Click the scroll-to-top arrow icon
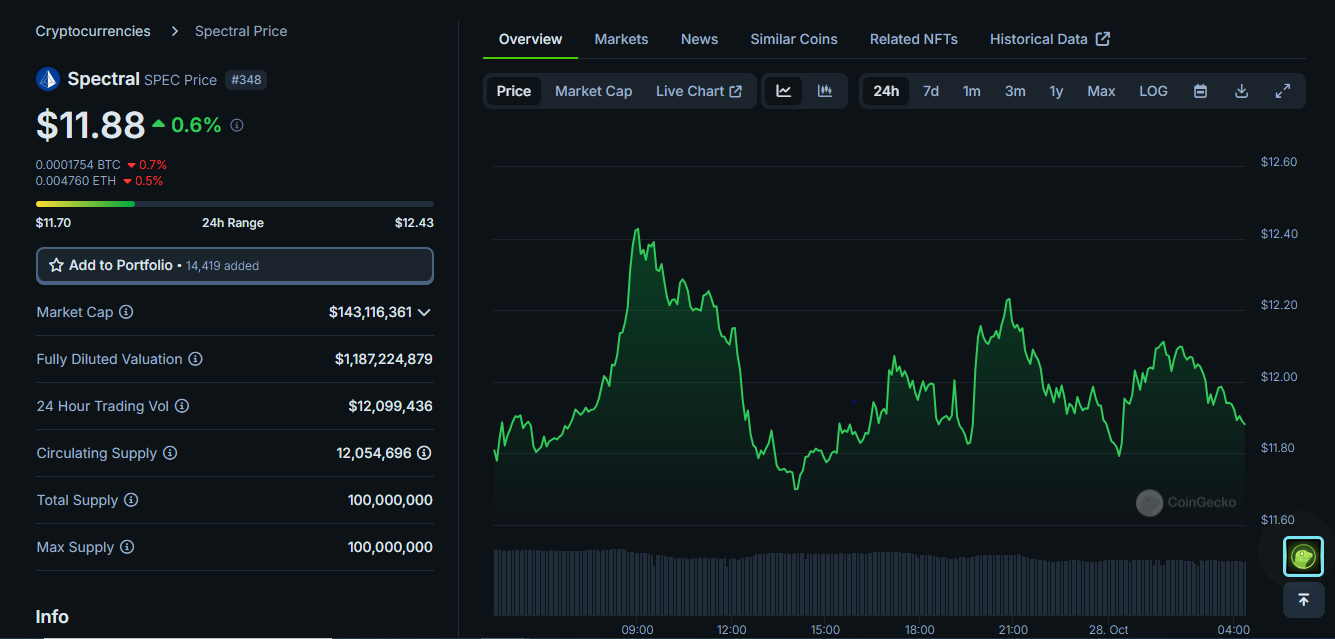 click(1303, 599)
